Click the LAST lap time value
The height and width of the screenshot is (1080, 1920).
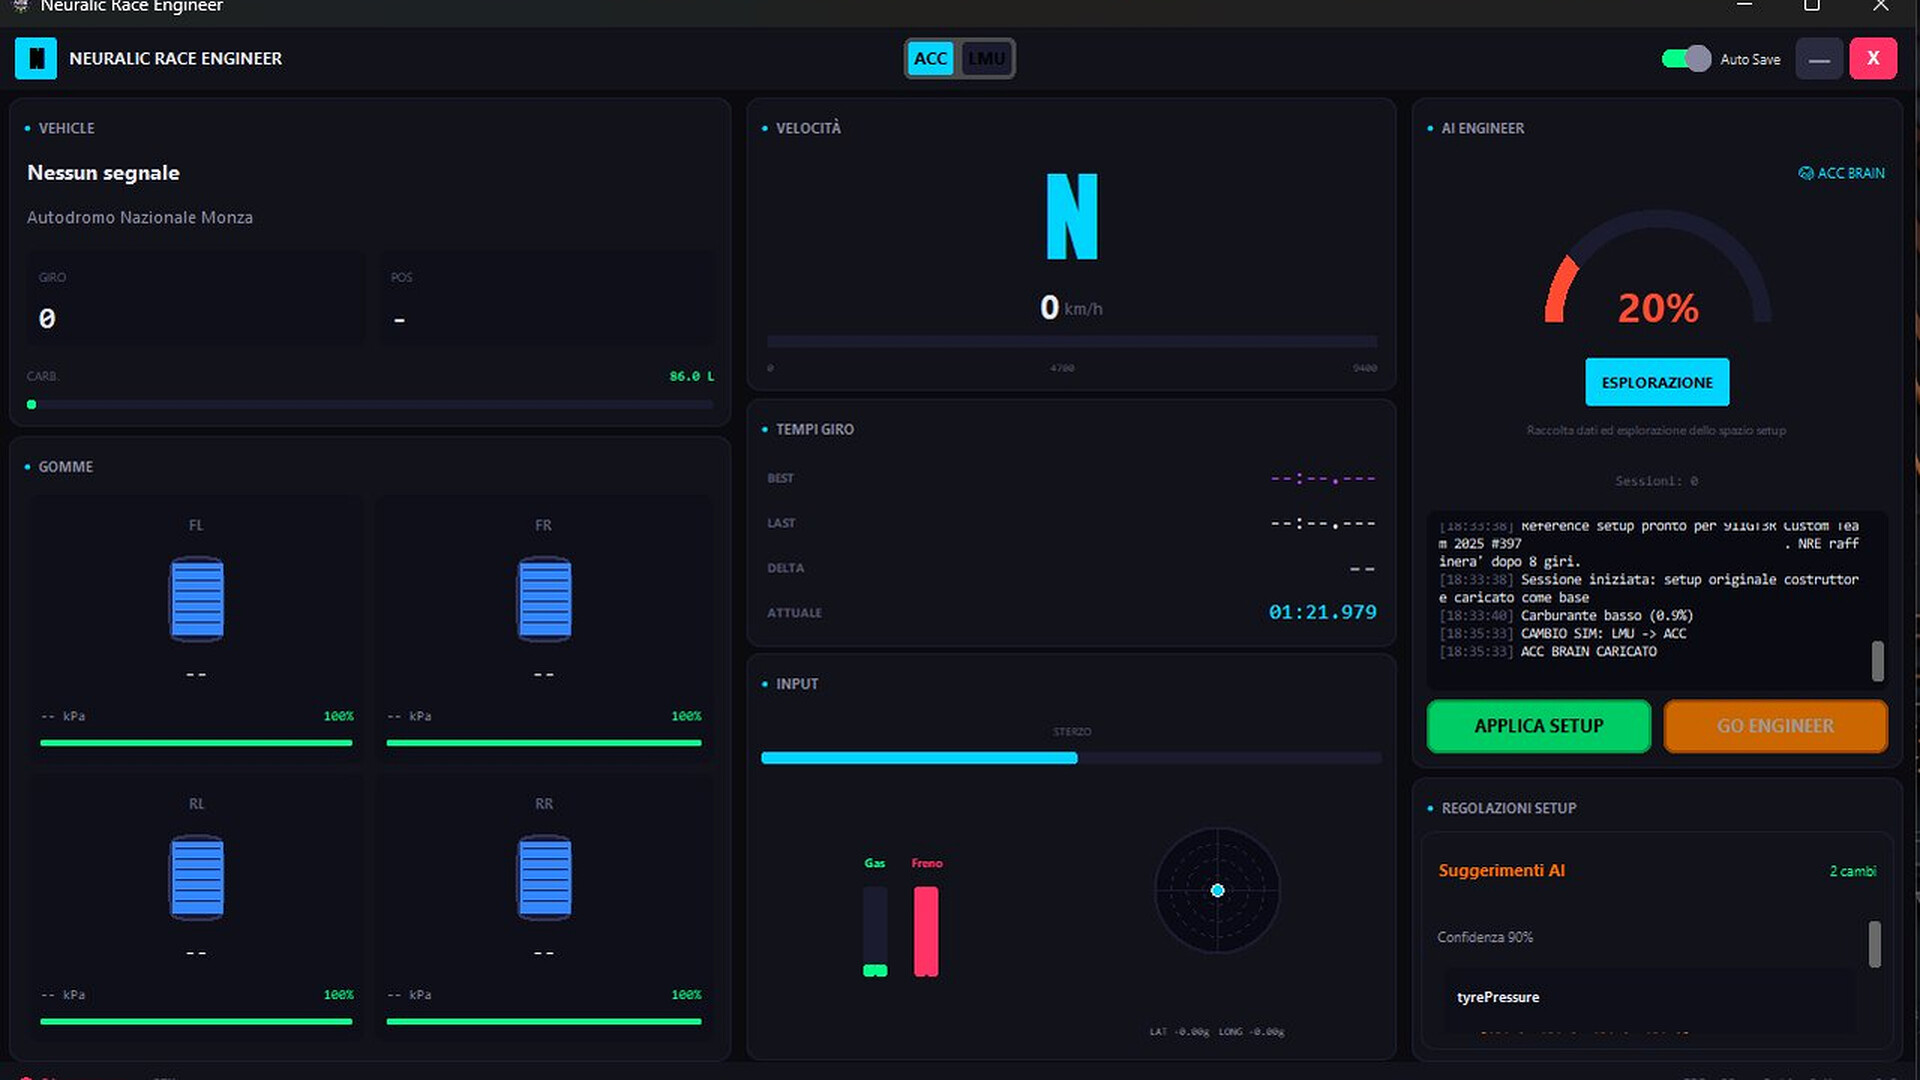1322,523
